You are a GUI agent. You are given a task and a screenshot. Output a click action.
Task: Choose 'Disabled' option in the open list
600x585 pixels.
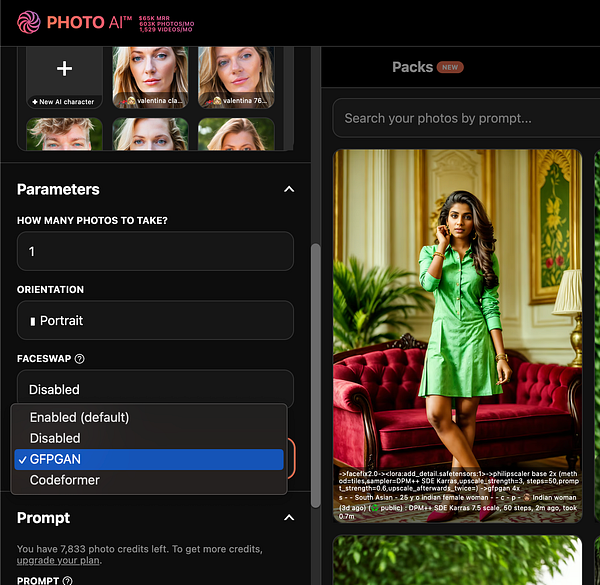[x=149, y=438]
